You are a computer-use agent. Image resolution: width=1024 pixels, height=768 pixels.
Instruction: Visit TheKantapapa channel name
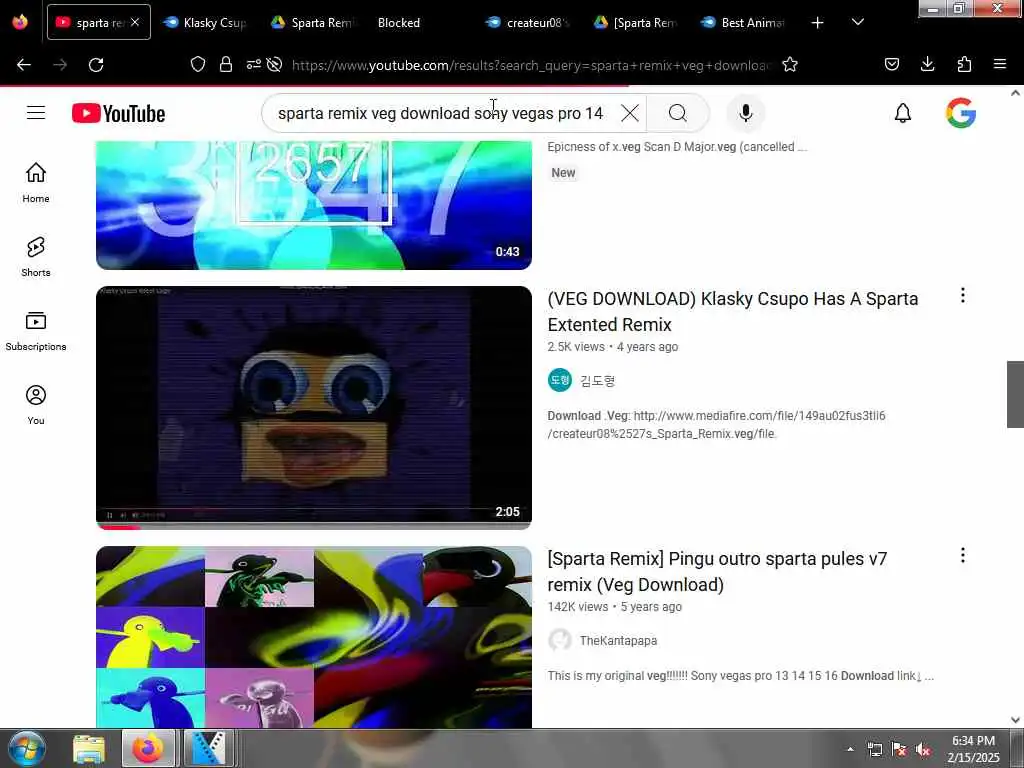point(618,641)
